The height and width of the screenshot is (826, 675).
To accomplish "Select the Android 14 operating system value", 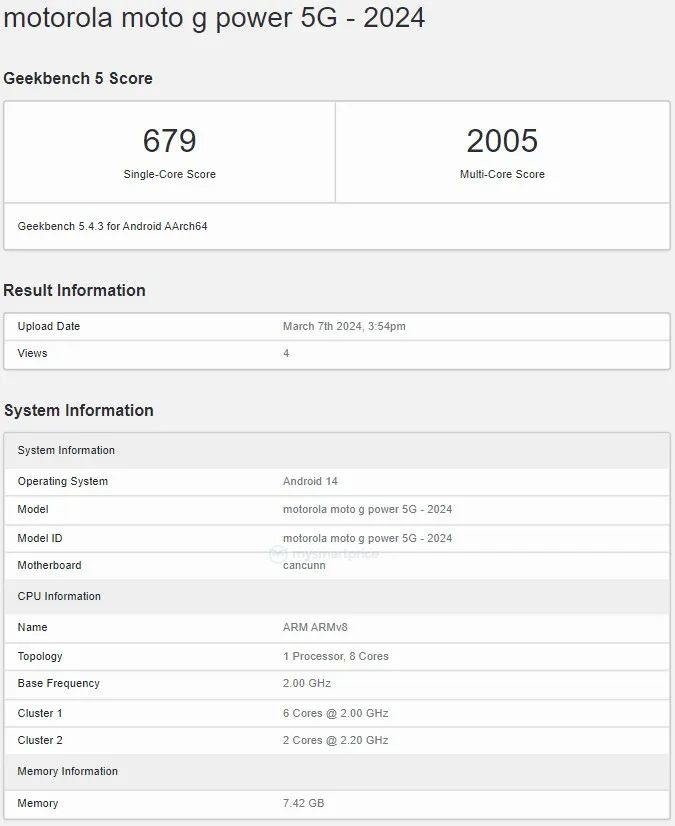I will coord(310,481).
